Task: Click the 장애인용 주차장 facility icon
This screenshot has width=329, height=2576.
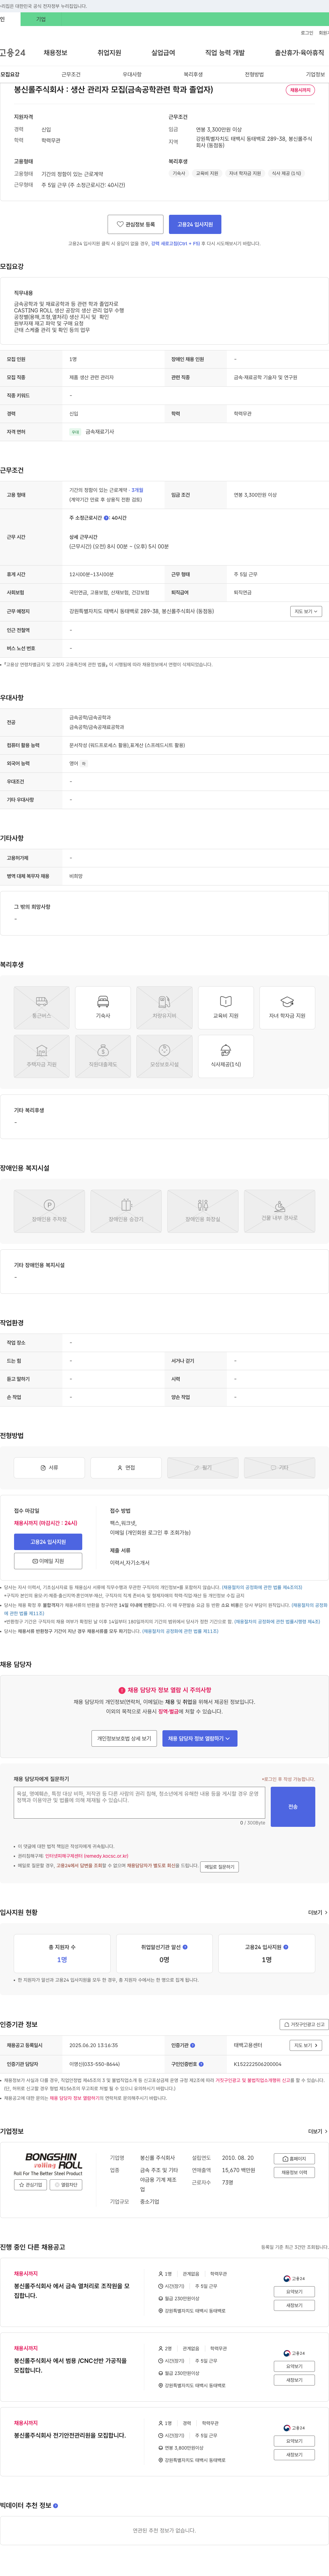Action: point(49,1211)
